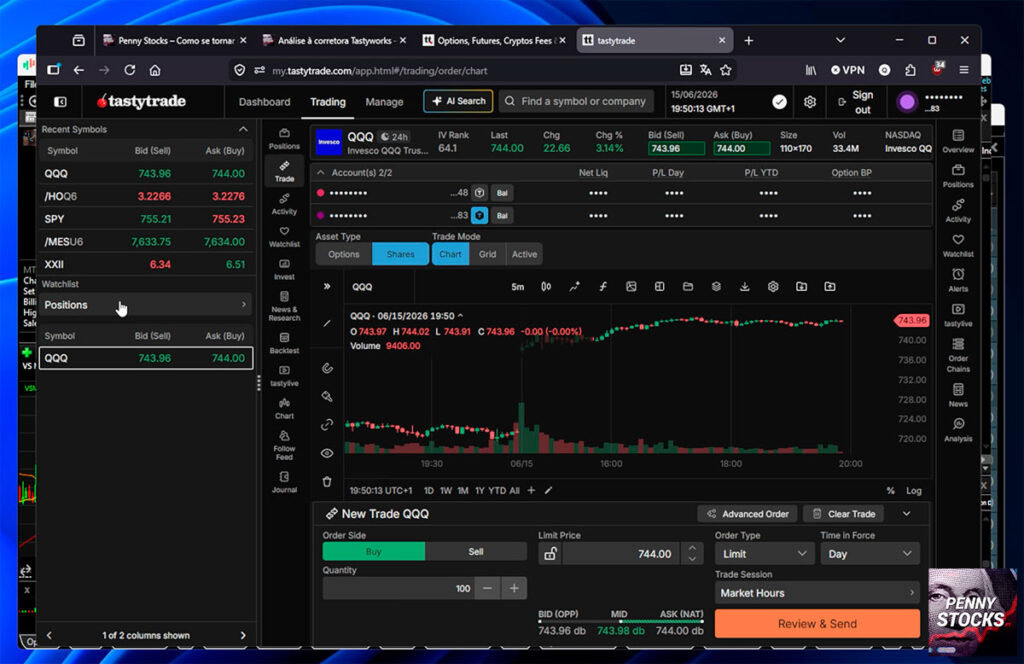Open Time in Force Day dropdown
The width and height of the screenshot is (1024, 664).
869,554
